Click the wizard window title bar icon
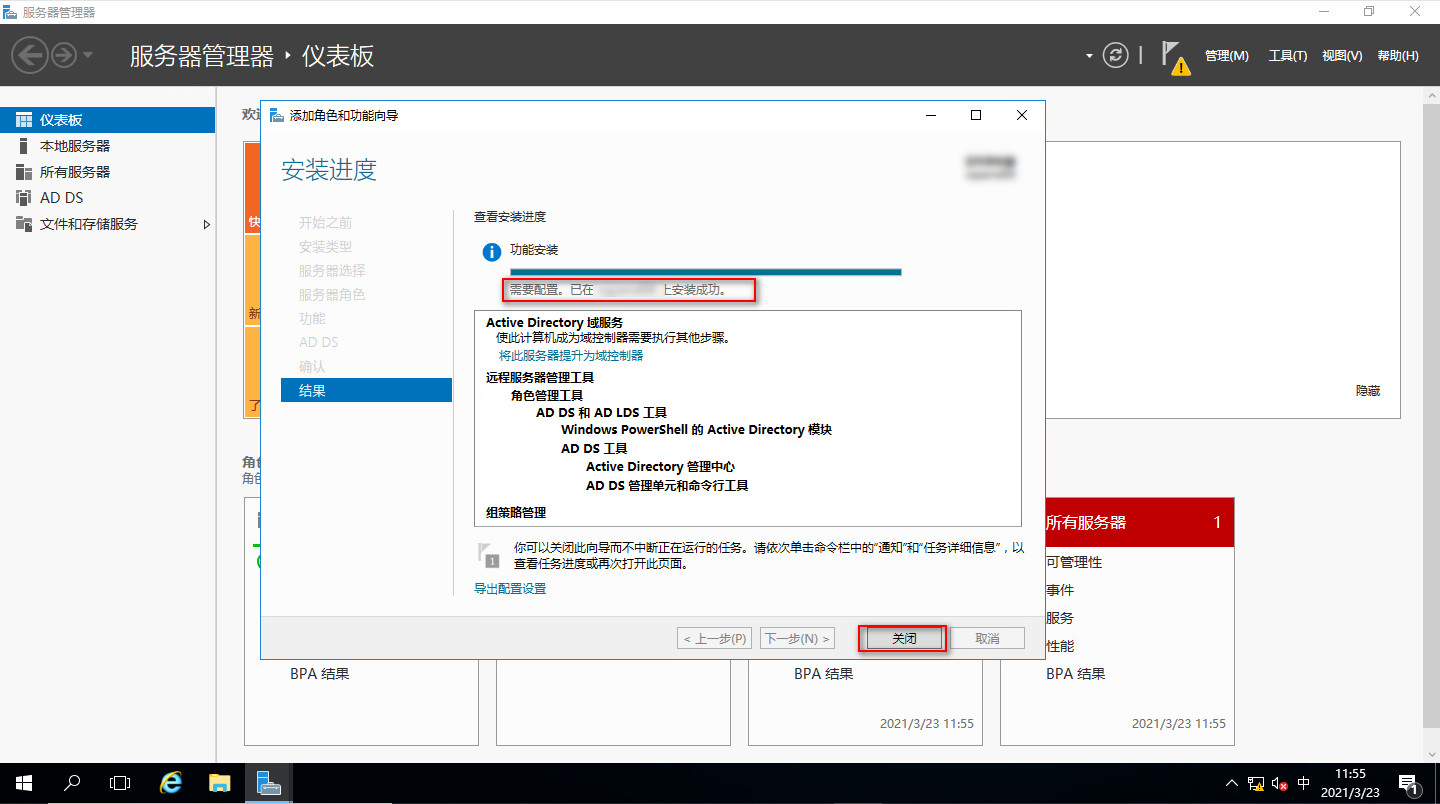The width and height of the screenshot is (1440, 804). (276, 115)
